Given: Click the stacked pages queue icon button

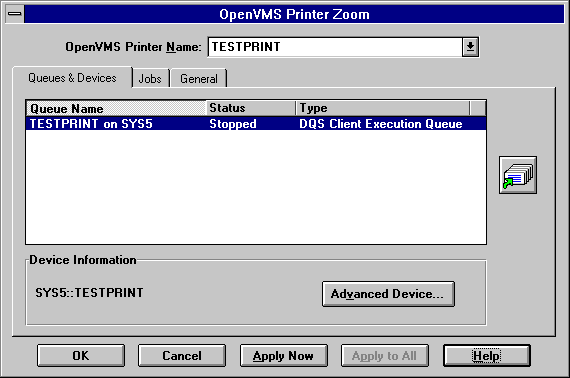Looking at the screenshot, I should point(518,175).
